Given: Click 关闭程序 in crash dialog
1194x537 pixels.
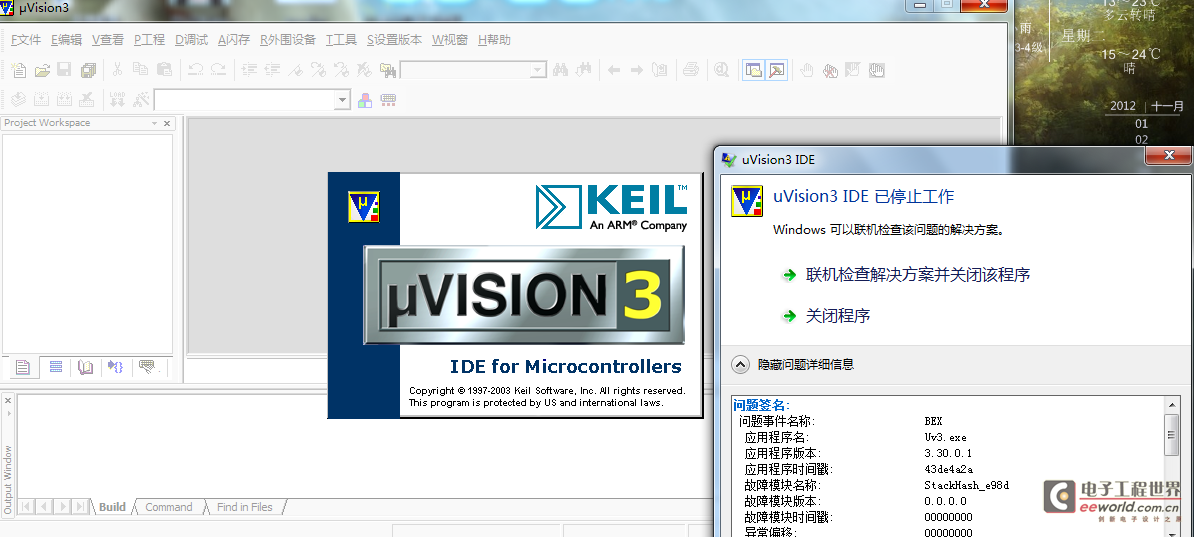Looking at the screenshot, I should 838,315.
